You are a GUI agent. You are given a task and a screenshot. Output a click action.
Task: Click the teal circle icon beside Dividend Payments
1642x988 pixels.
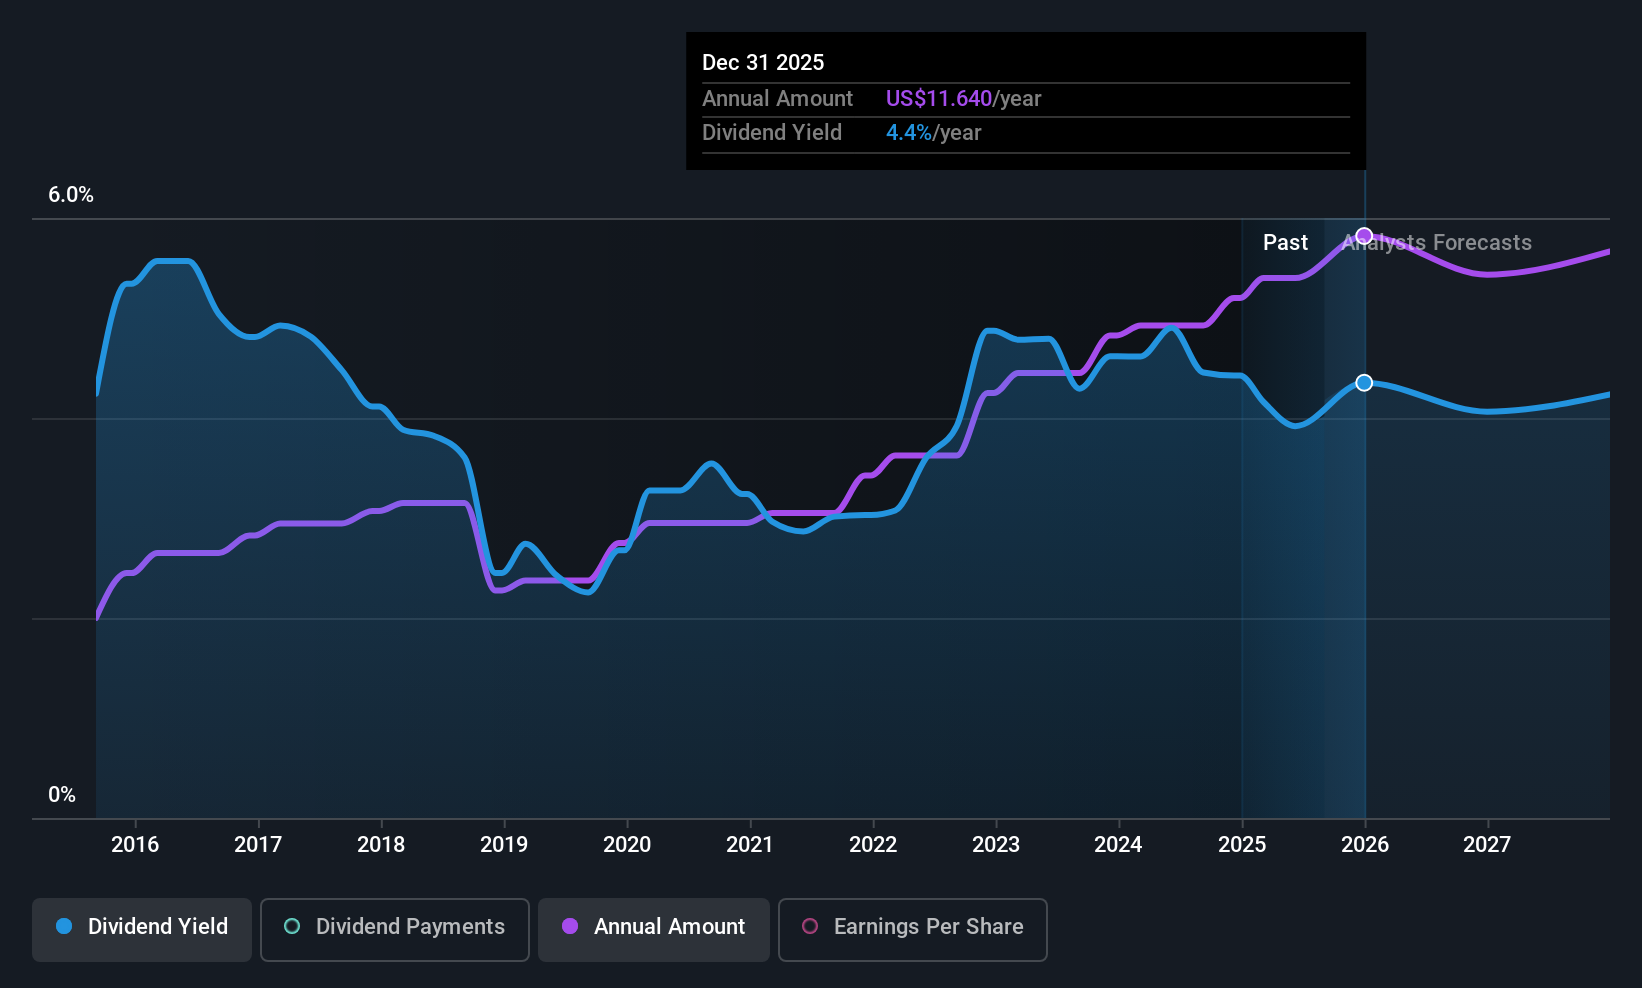pos(291,927)
